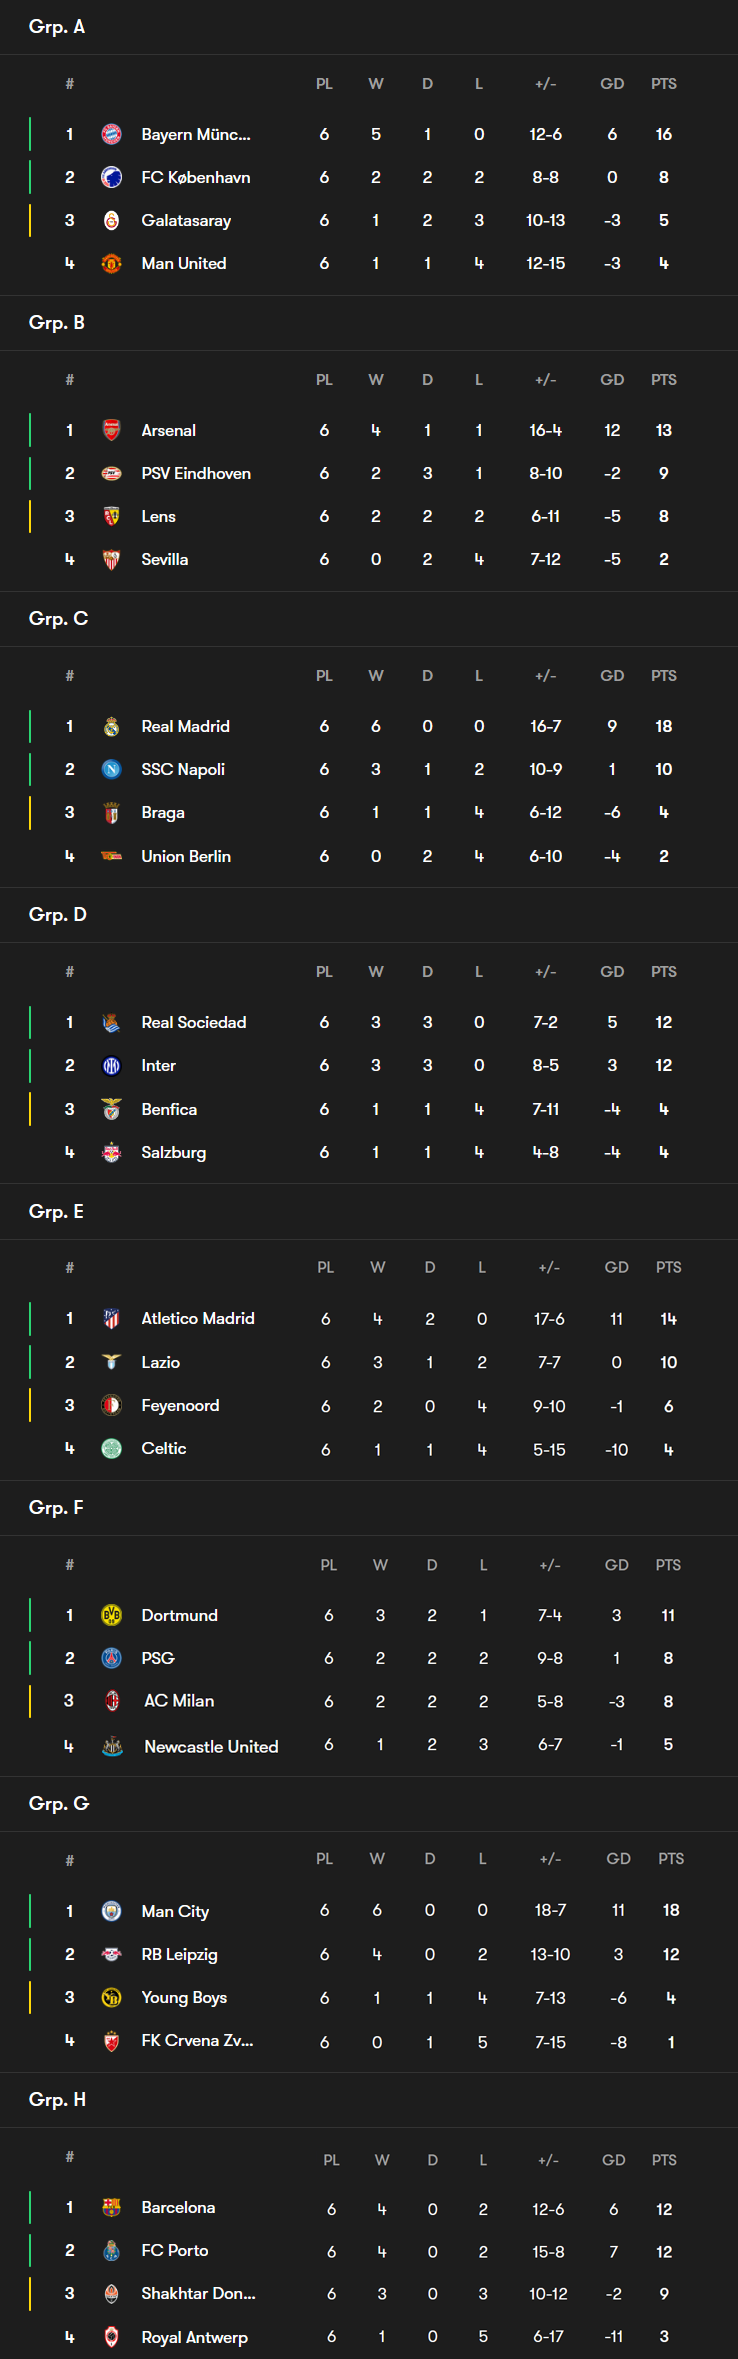
Task: Click the Atletico Madrid badge icon
Action: coord(112,1318)
